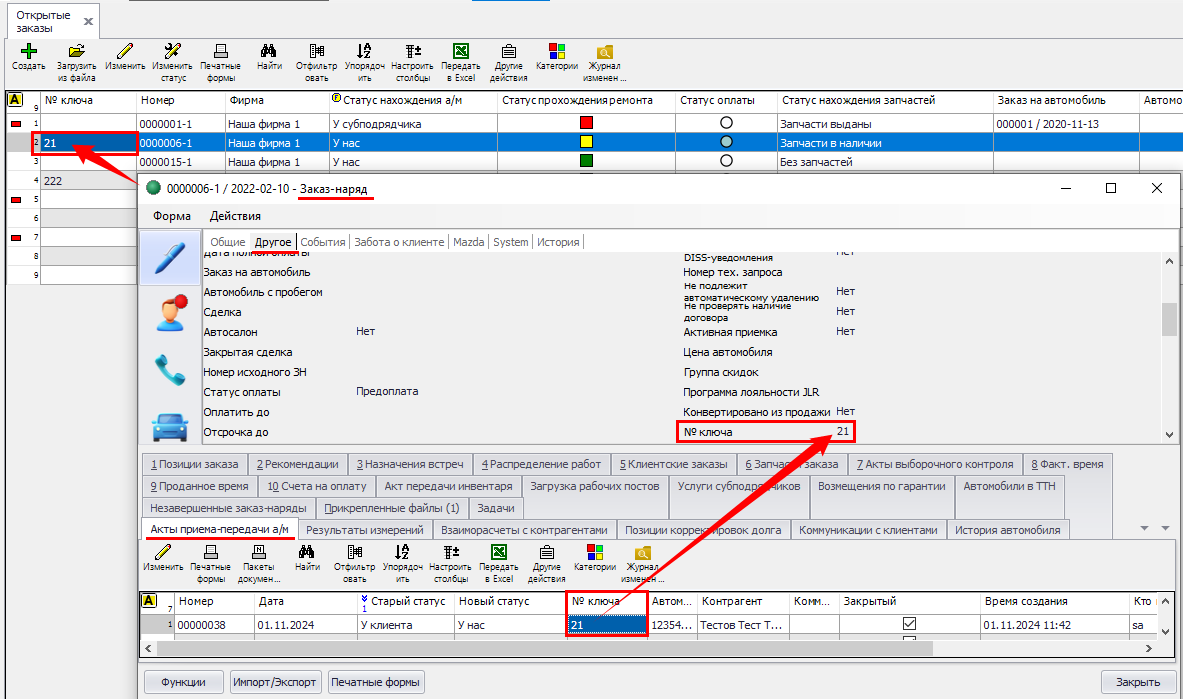
Task: Open Пакеты документов in the acts toolbar
Action: (x=258, y=552)
